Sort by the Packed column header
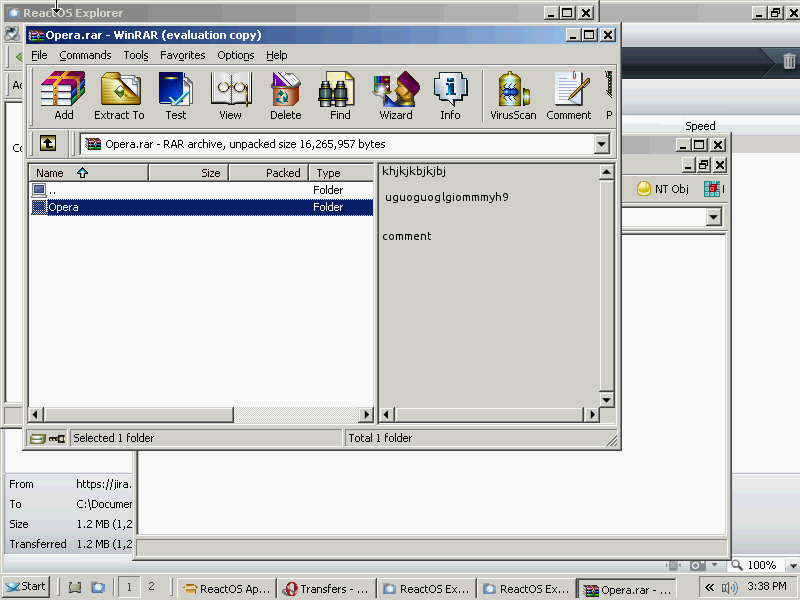Viewport: 800px width, 600px height. click(268, 173)
